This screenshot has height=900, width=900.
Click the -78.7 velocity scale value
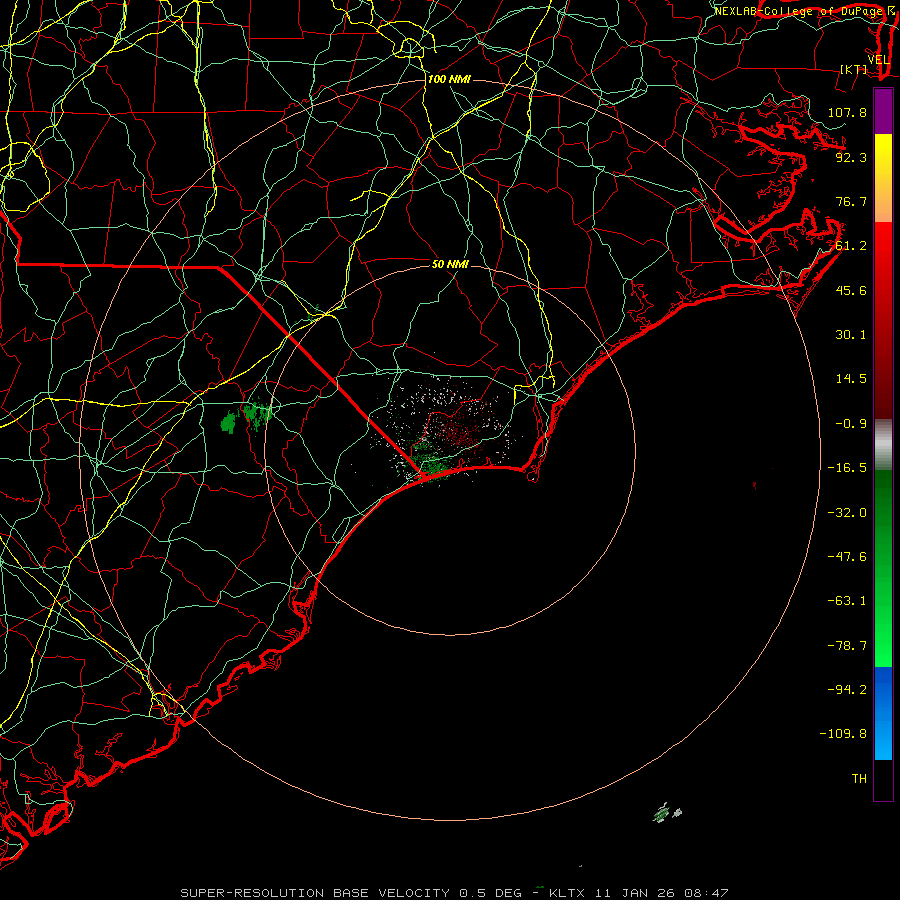click(847, 646)
